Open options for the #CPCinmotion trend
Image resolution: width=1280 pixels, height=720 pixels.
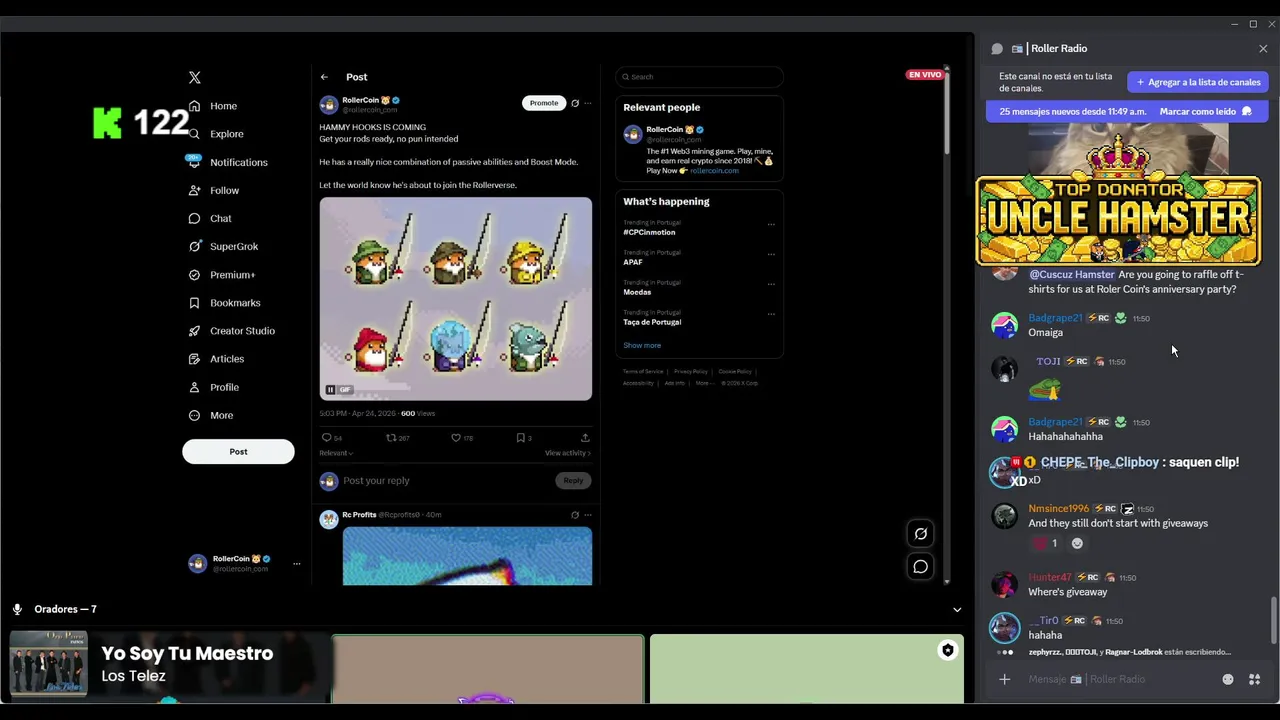[x=771, y=224]
